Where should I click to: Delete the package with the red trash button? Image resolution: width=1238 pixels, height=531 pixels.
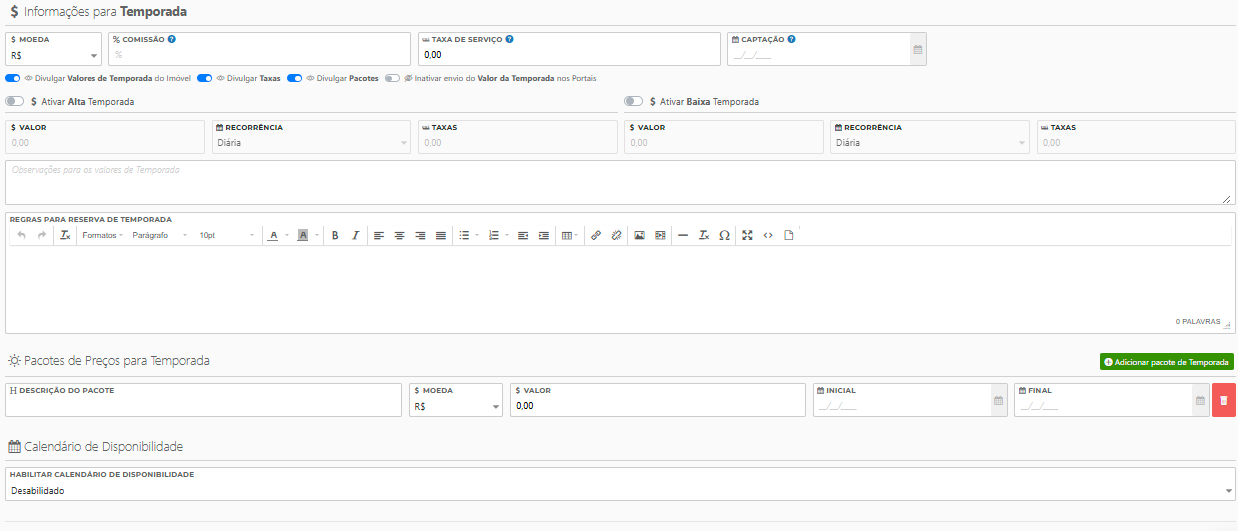click(1223, 400)
